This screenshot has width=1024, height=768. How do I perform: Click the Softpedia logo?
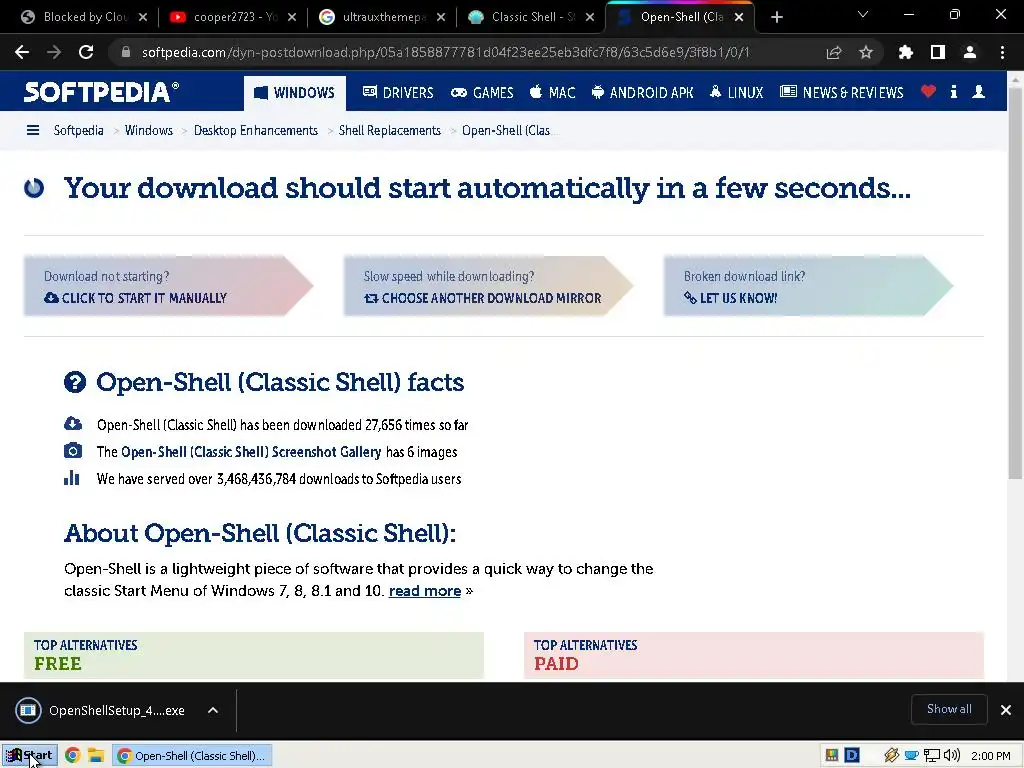[x=101, y=92]
